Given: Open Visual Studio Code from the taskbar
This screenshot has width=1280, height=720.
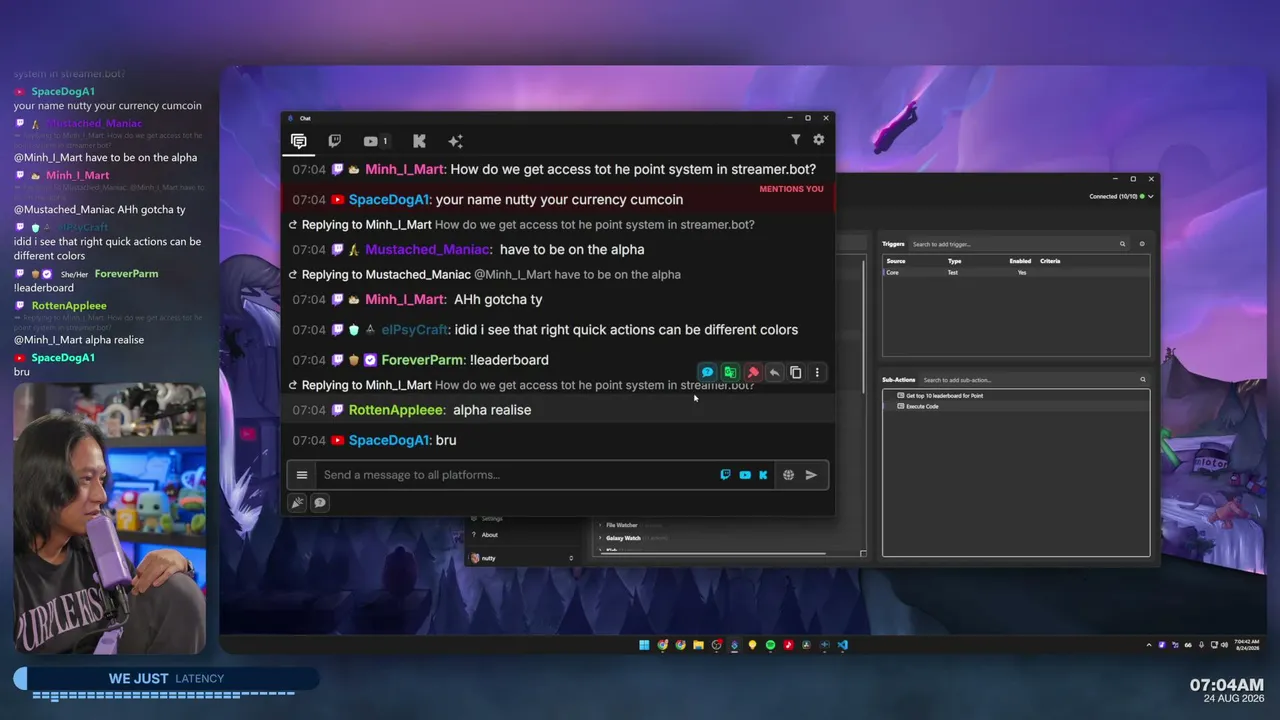Looking at the screenshot, I should pos(842,645).
